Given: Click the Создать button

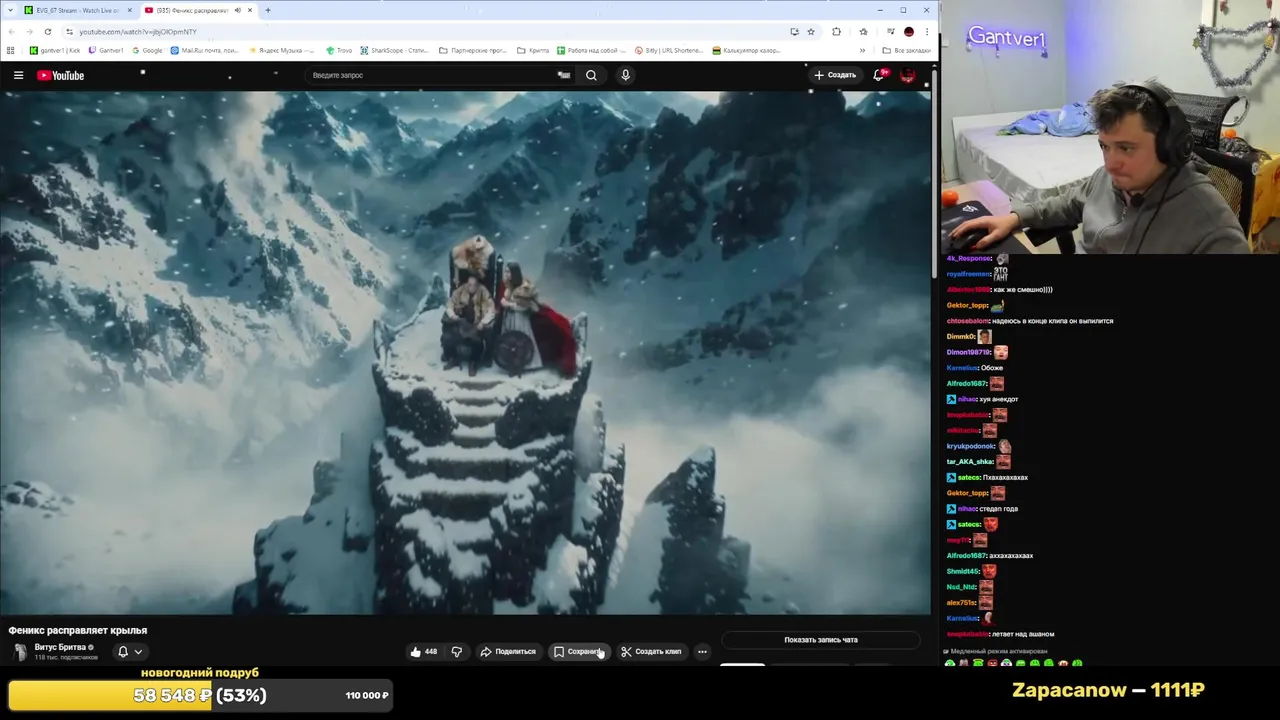Looking at the screenshot, I should [x=835, y=75].
